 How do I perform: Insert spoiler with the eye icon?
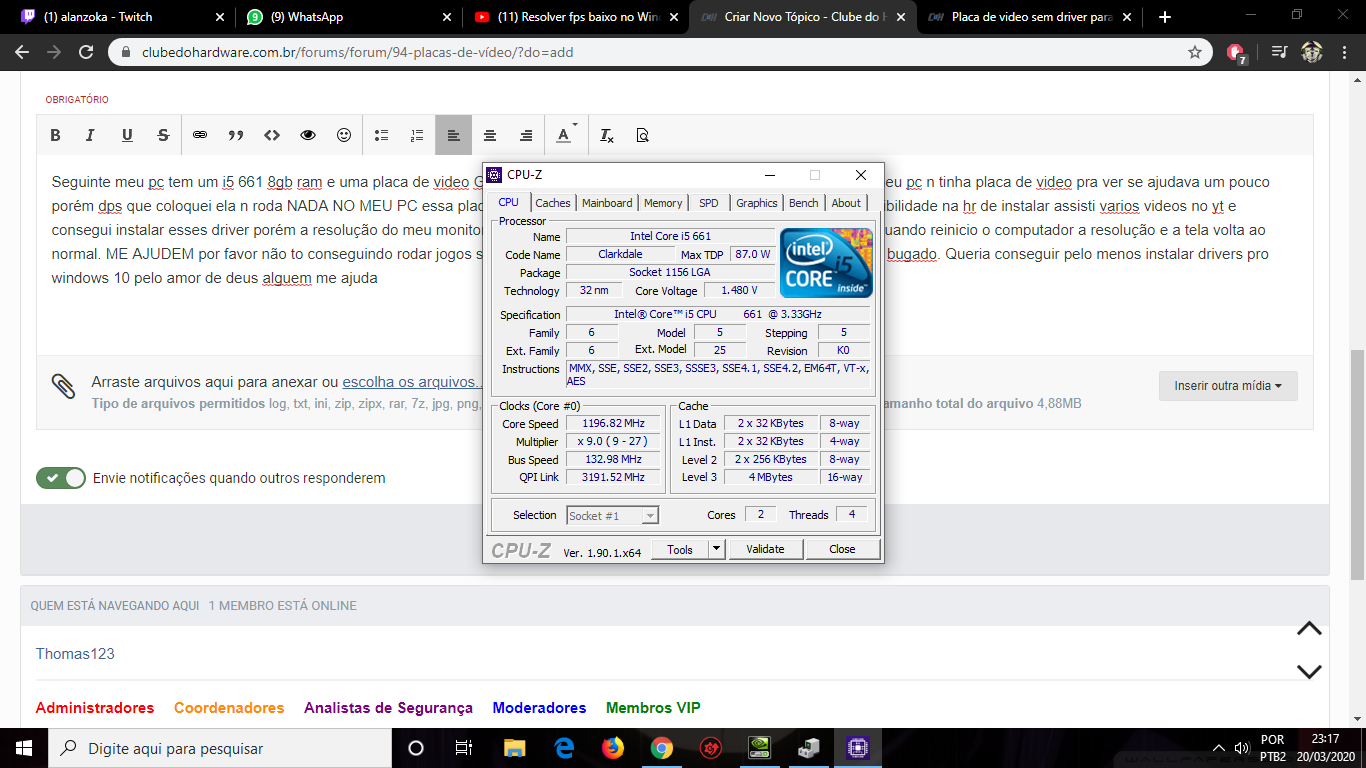coord(308,135)
